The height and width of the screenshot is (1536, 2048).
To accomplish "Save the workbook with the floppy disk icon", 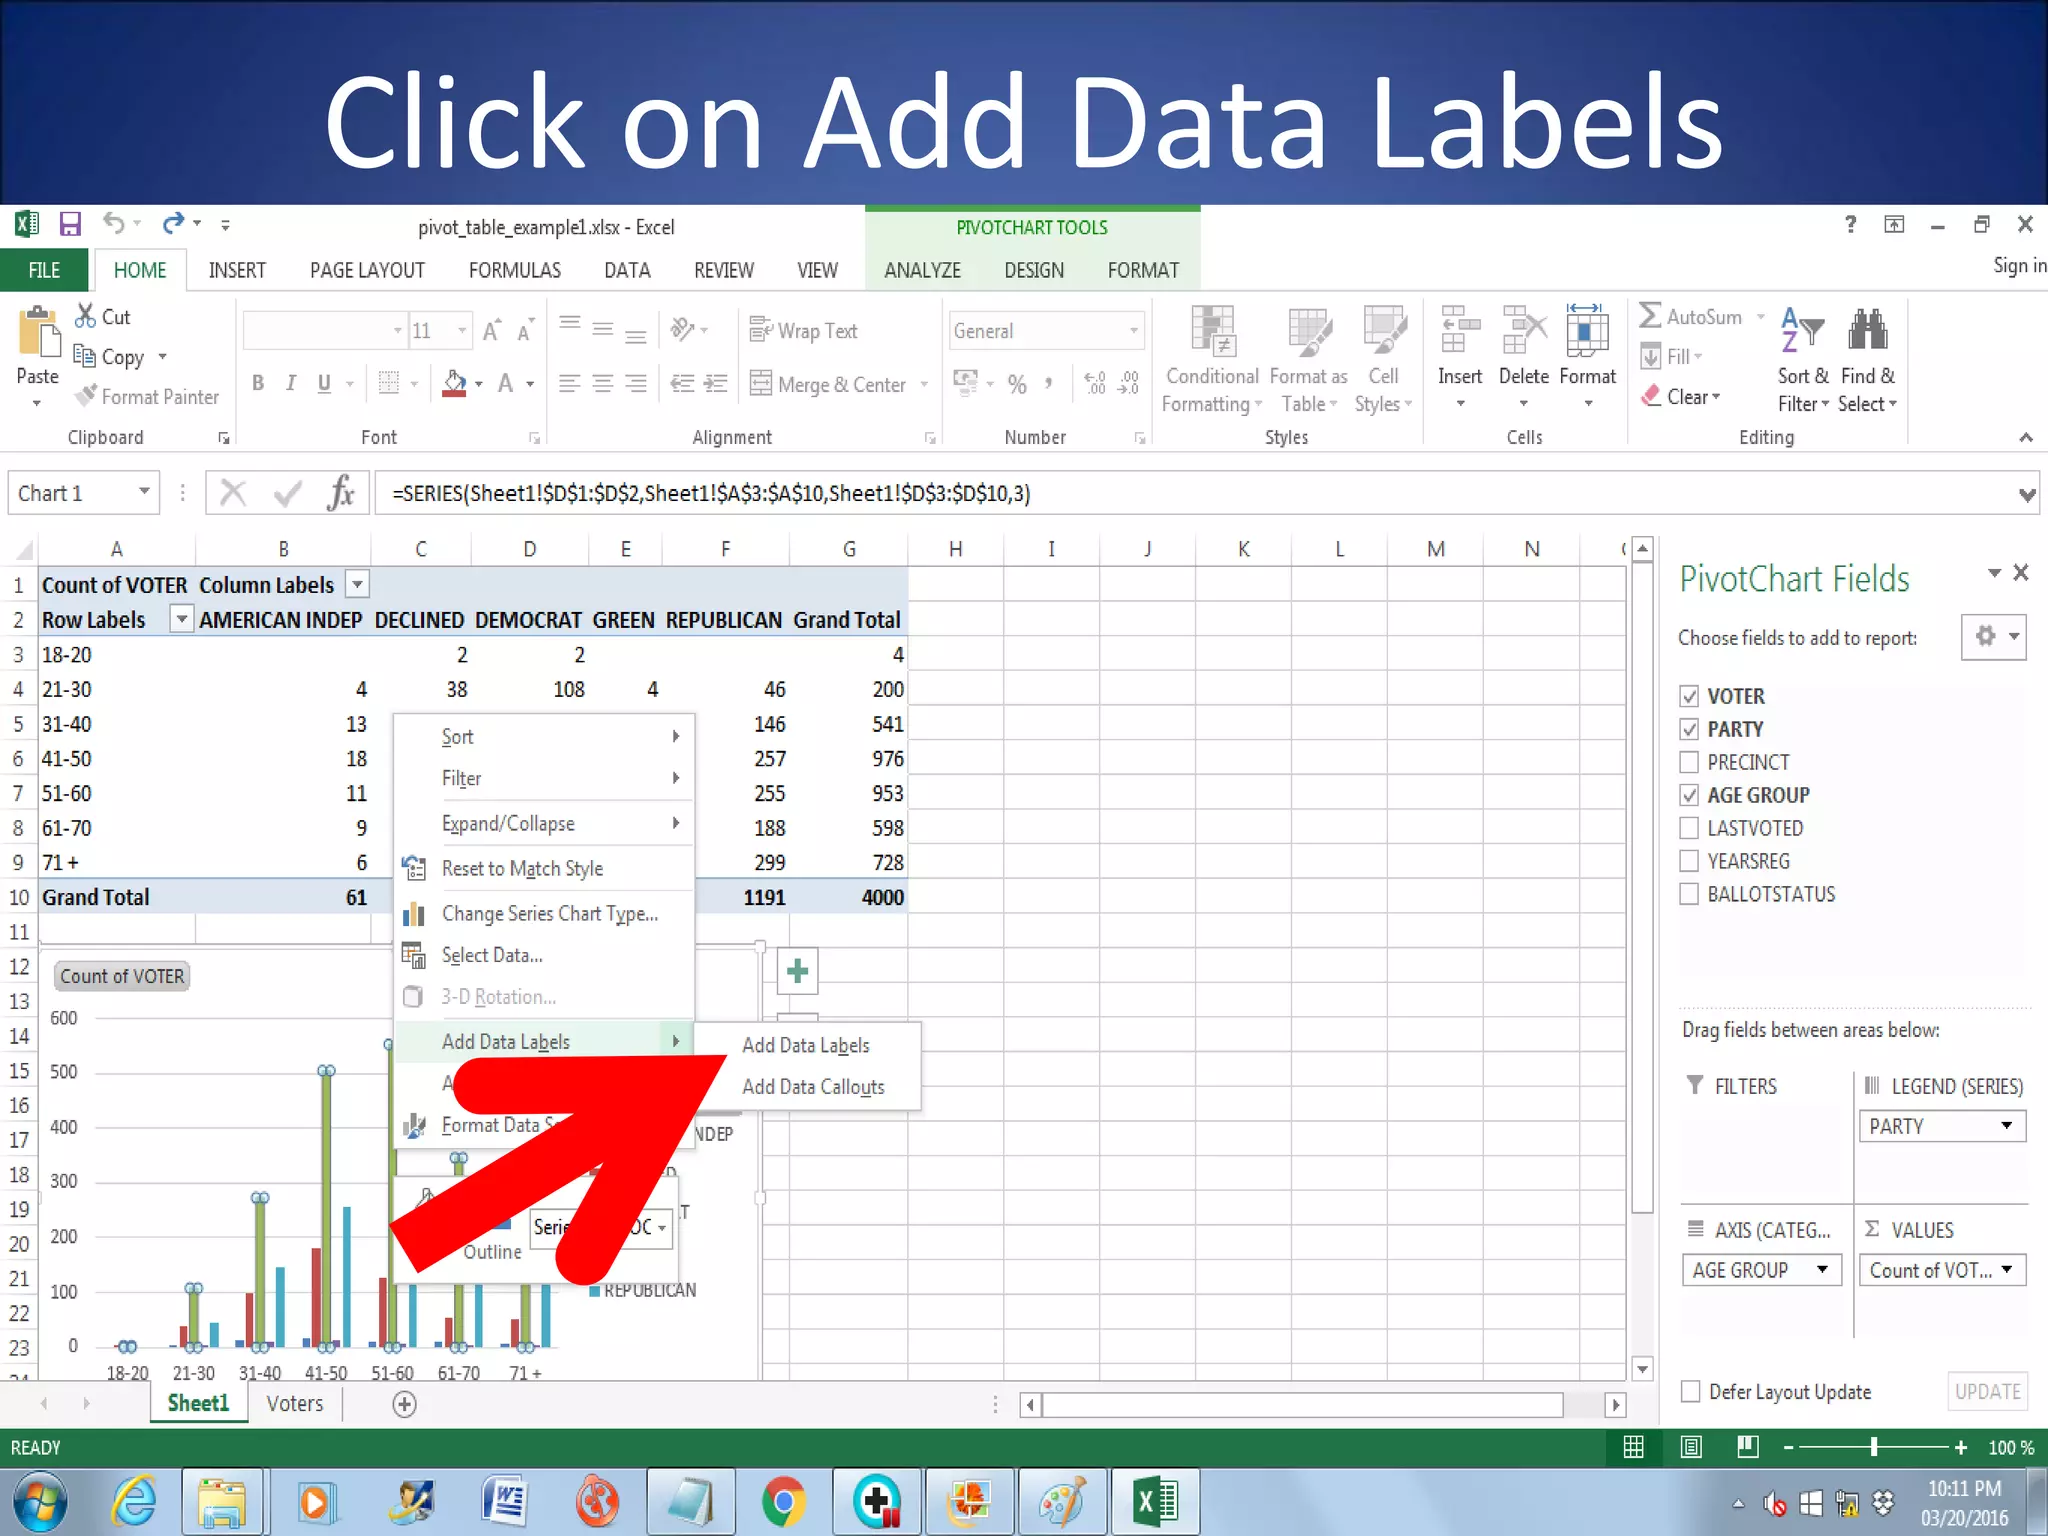I will coord(69,224).
